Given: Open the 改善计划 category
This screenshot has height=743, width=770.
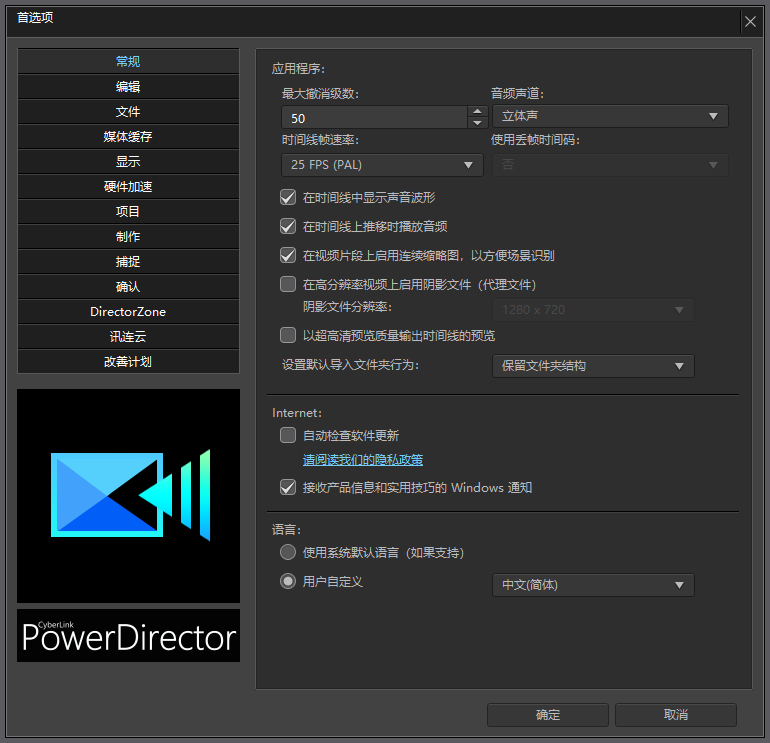Looking at the screenshot, I should click(128, 362).
